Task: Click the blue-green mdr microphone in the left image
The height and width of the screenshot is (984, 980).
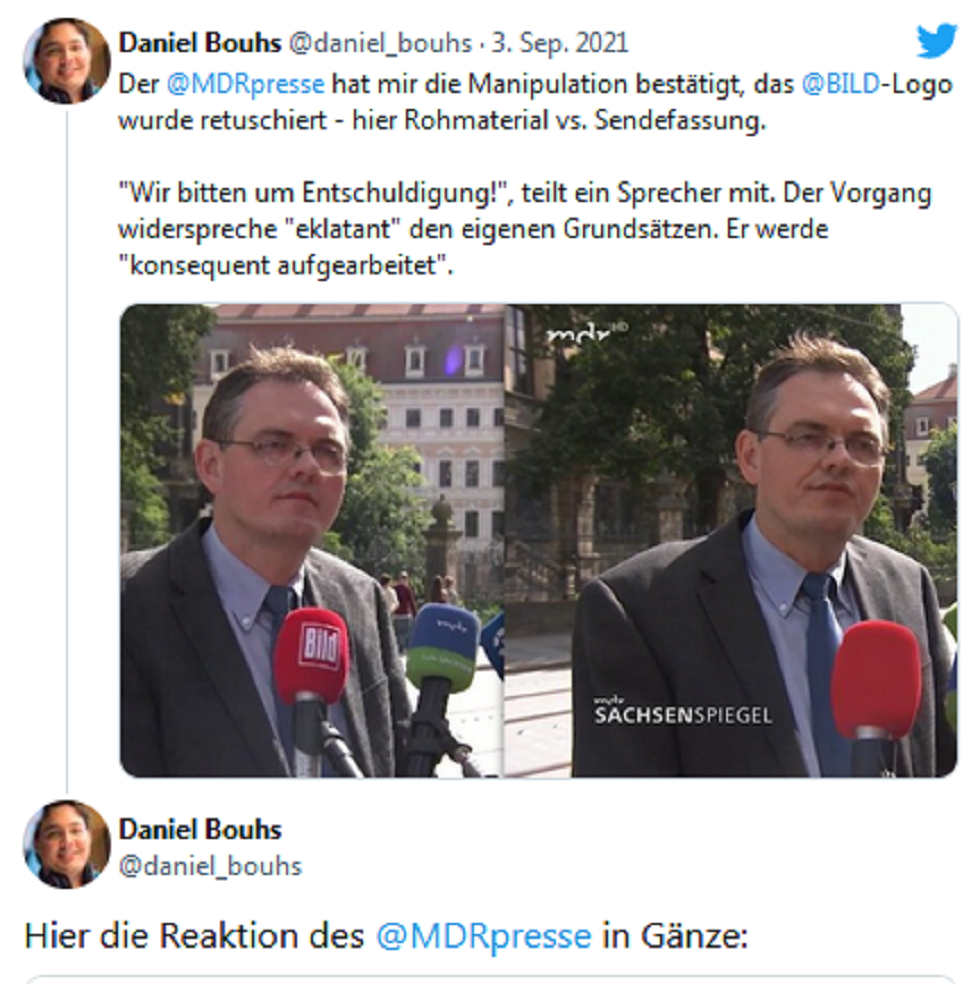Action: click(443, 648)
